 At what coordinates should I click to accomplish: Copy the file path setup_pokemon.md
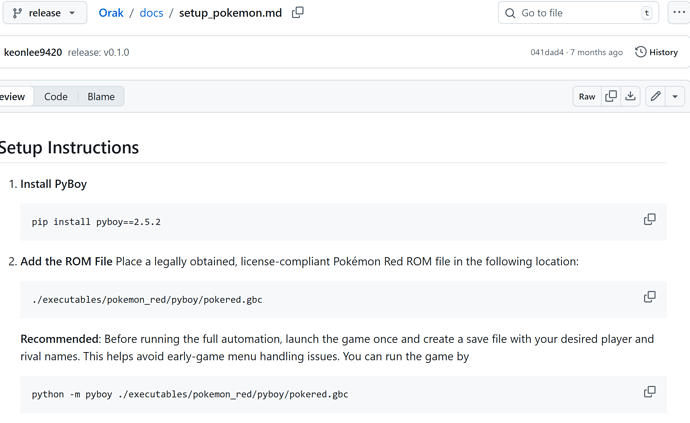pos(298,13)
